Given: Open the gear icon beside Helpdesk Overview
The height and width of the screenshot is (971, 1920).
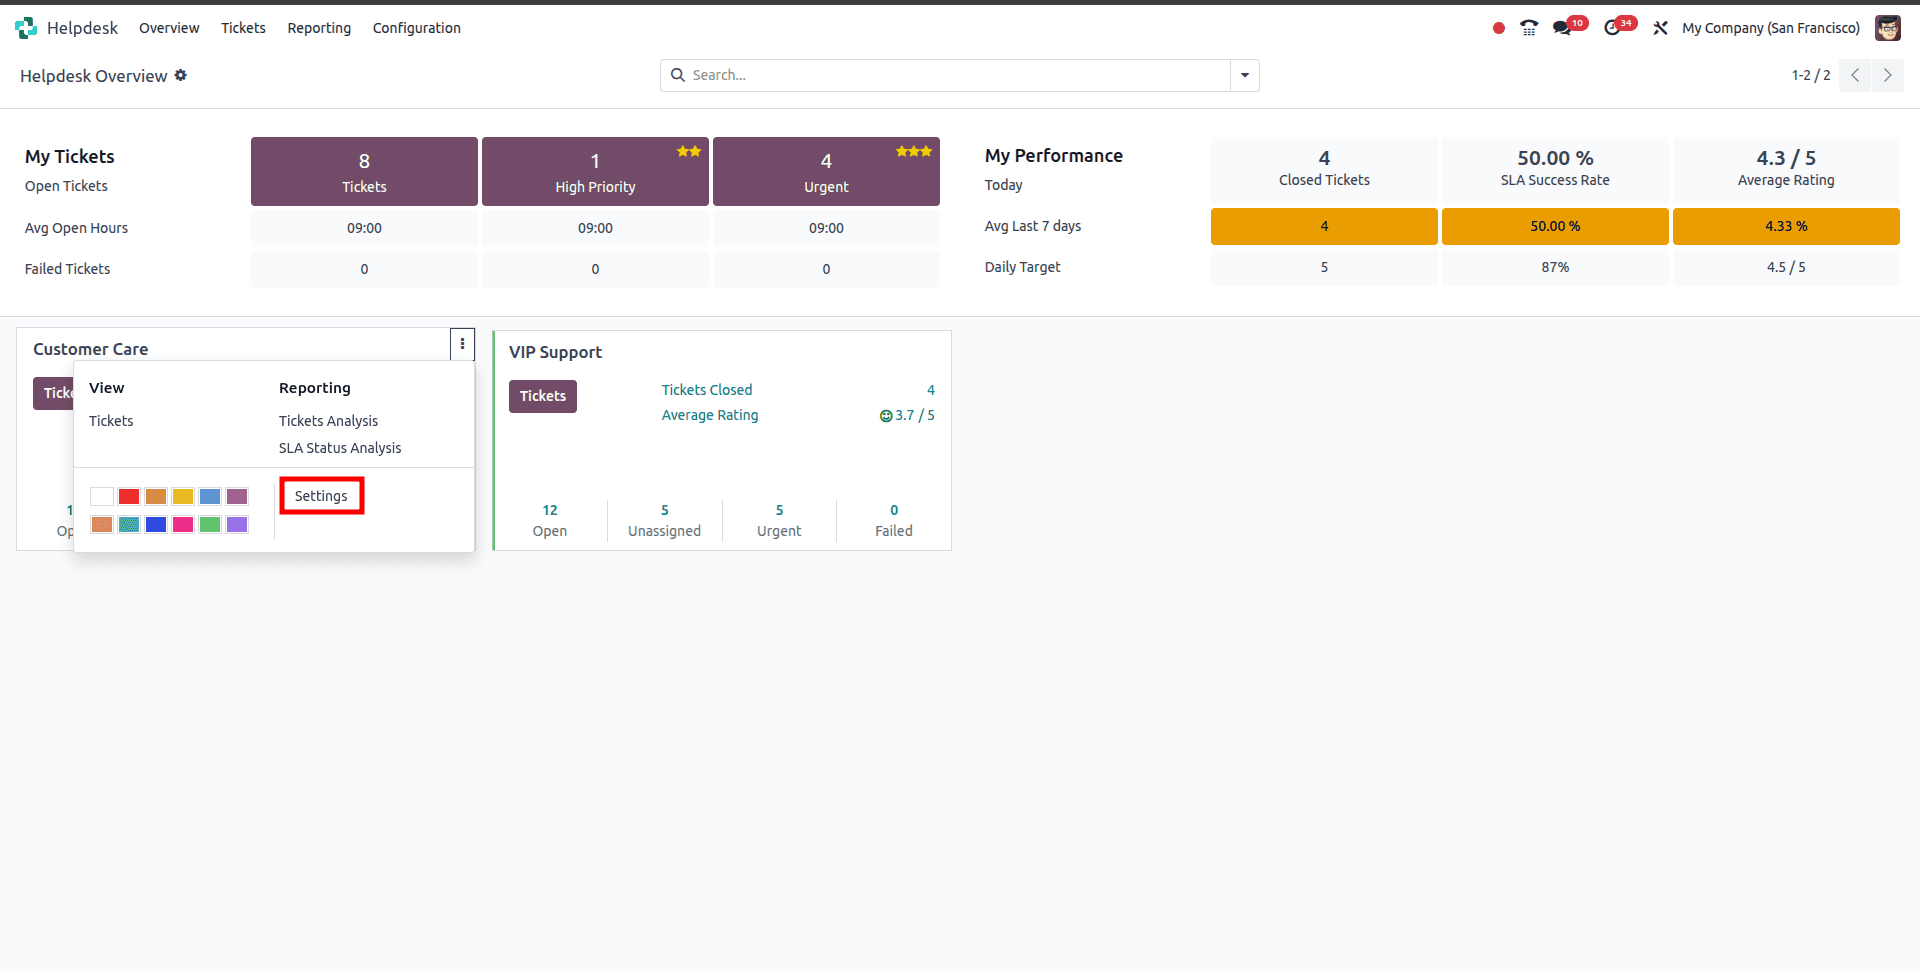Looking at the screenshot, I should point(181,75).
